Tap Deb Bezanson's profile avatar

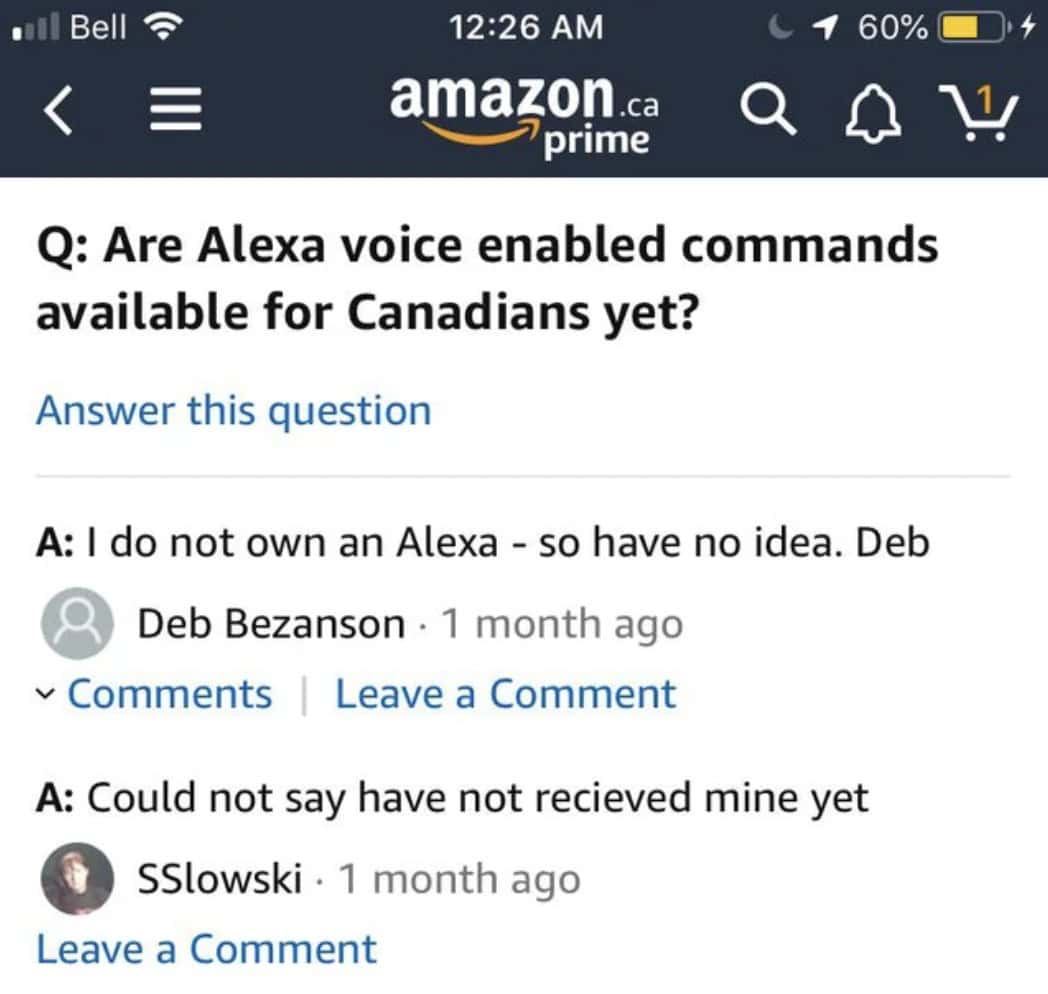[x=77, y=623]
